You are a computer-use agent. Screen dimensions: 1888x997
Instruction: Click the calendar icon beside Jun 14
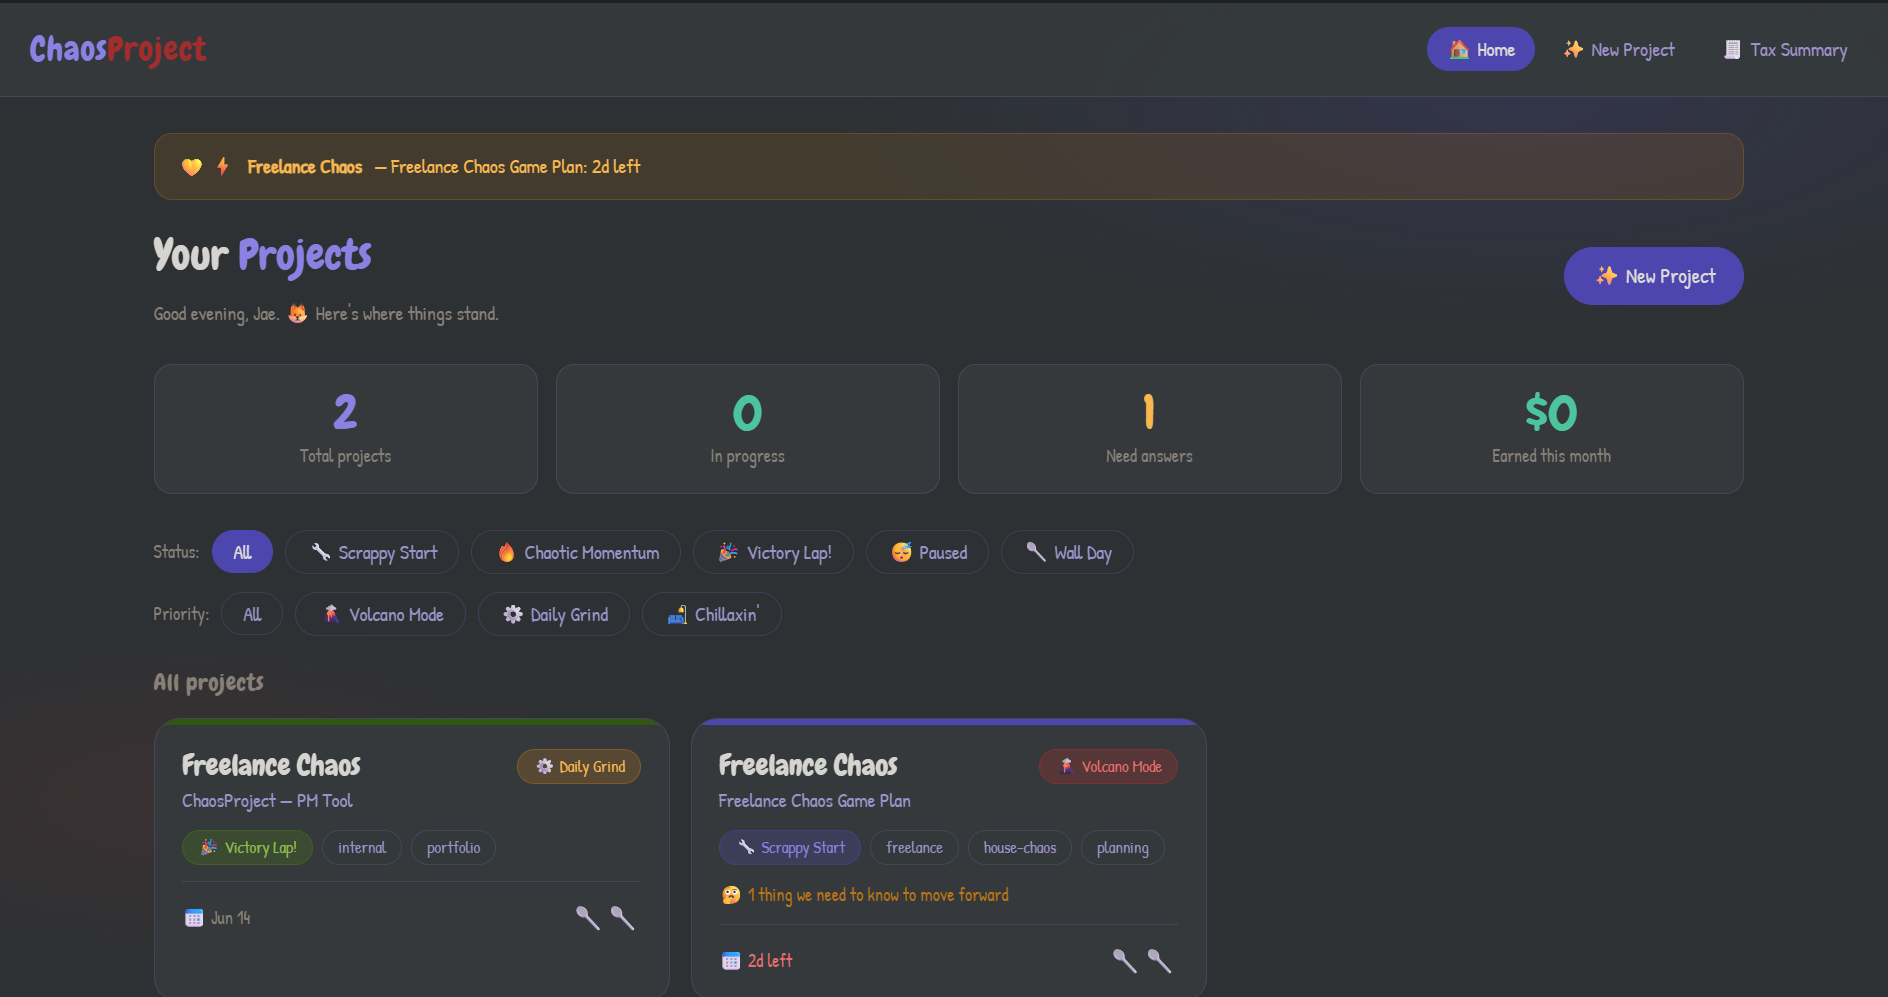(x=194, y=918)
